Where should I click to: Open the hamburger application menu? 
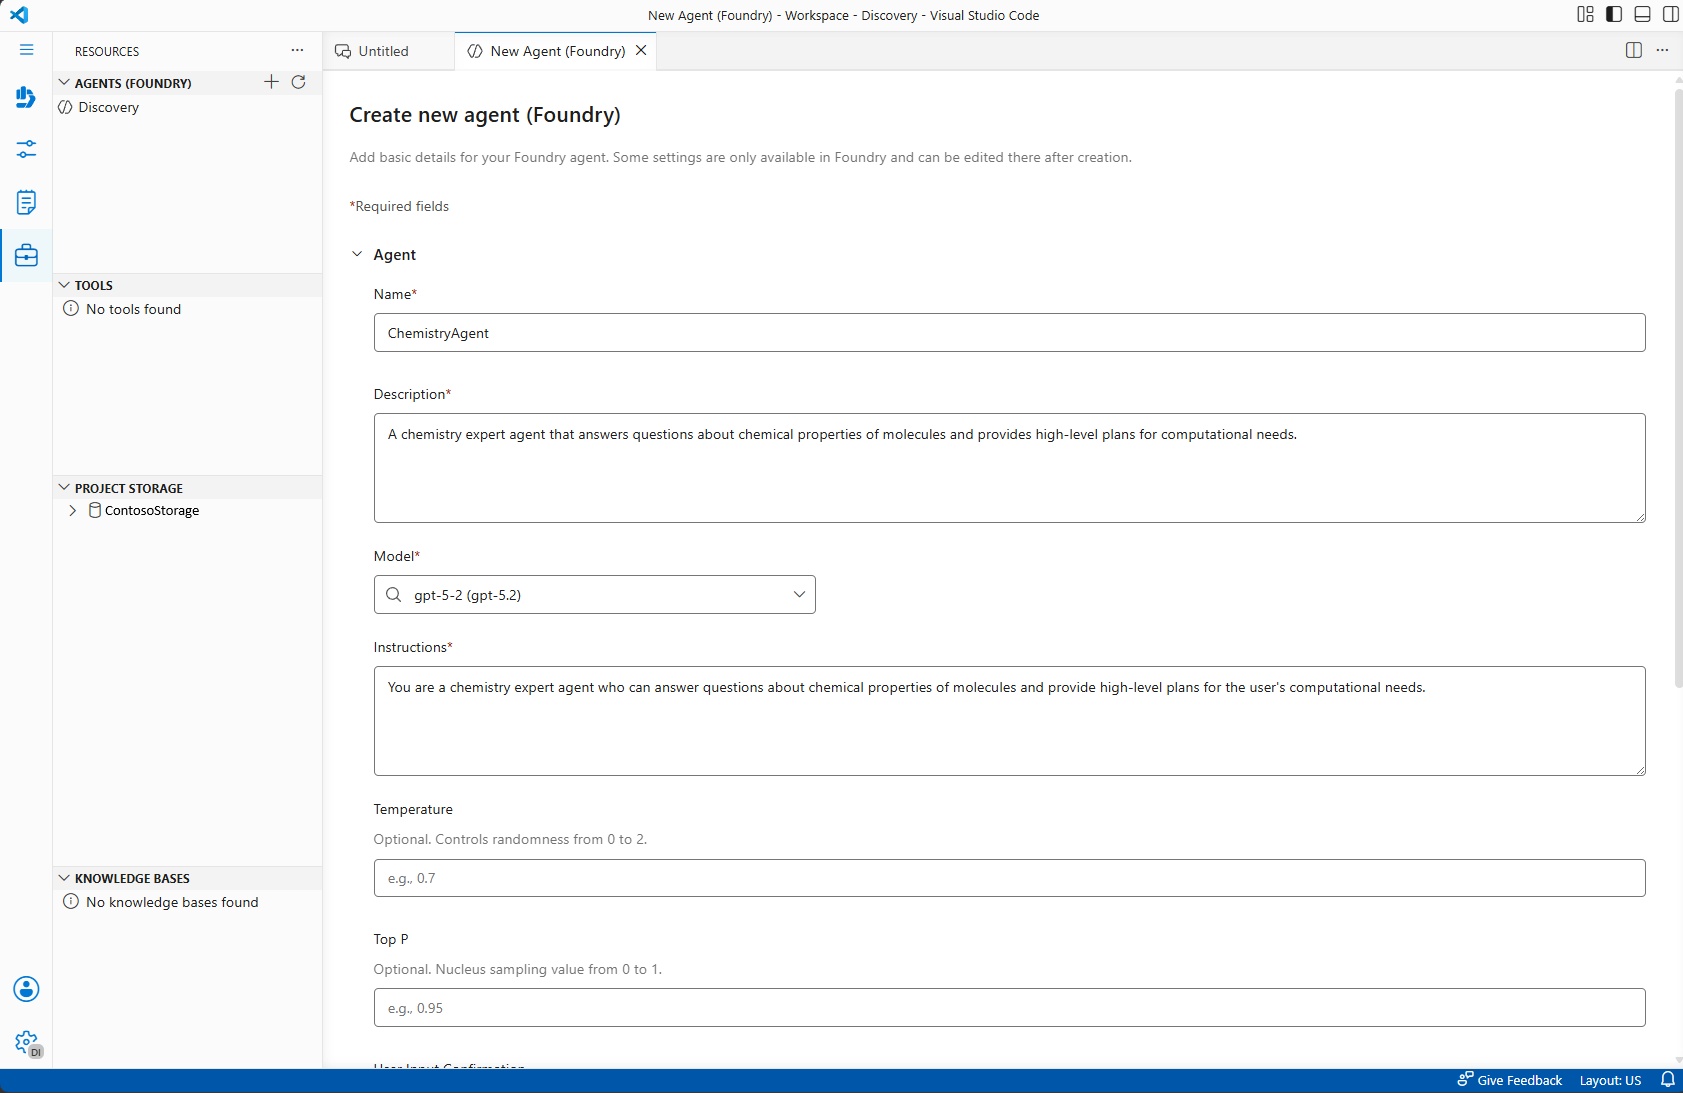(26, 50)
